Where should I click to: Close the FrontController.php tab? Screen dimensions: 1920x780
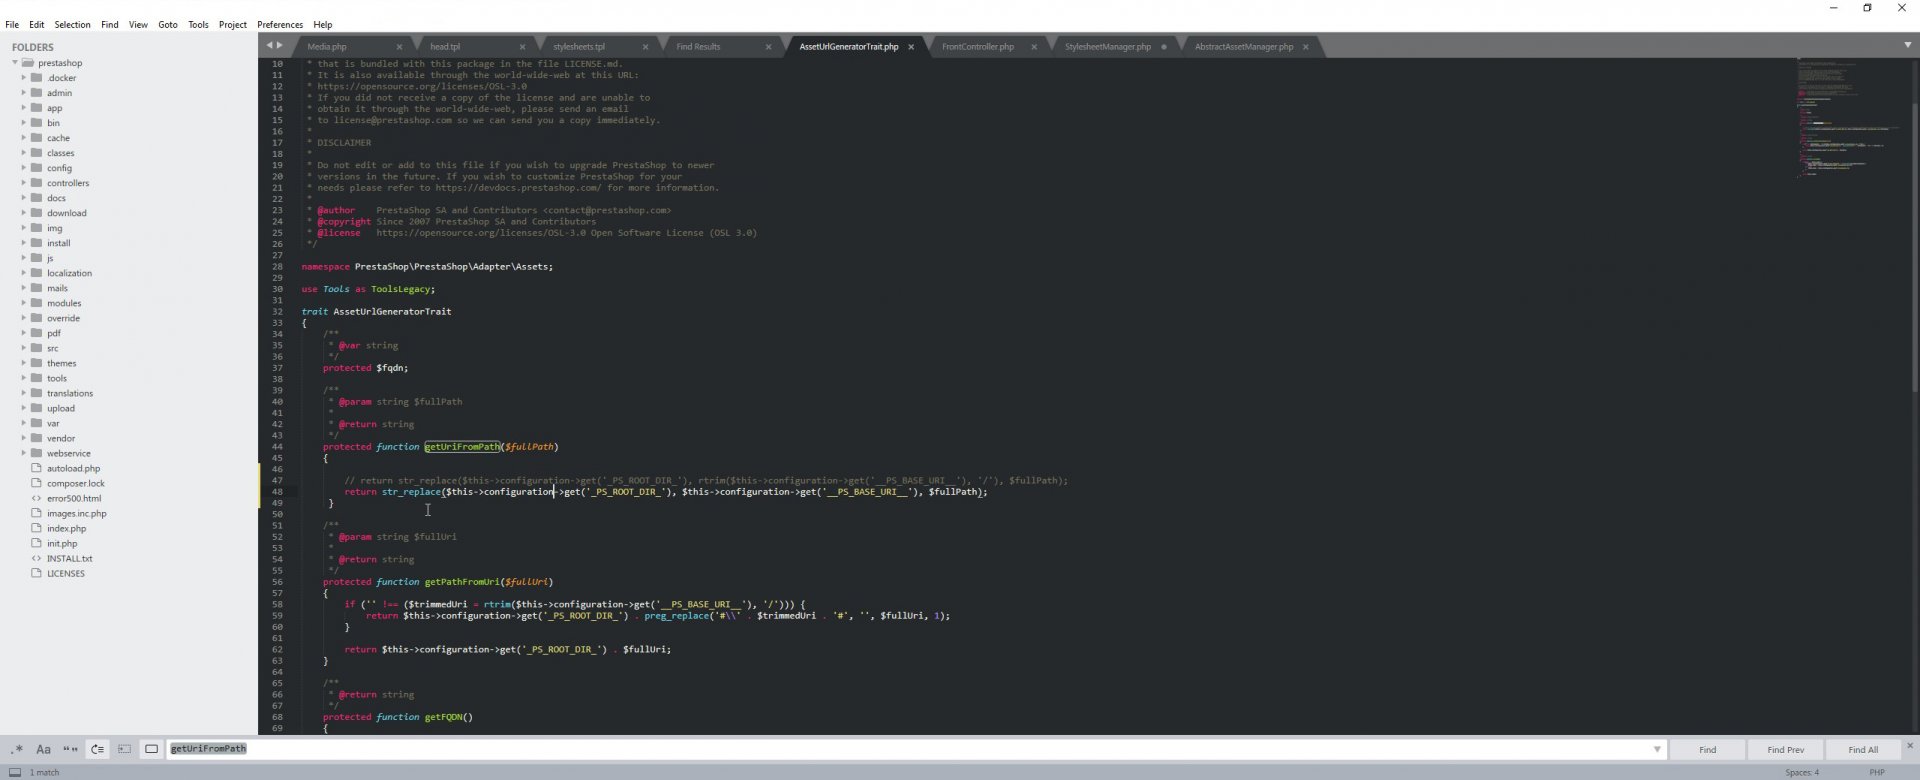click(x=1034, y=47)
